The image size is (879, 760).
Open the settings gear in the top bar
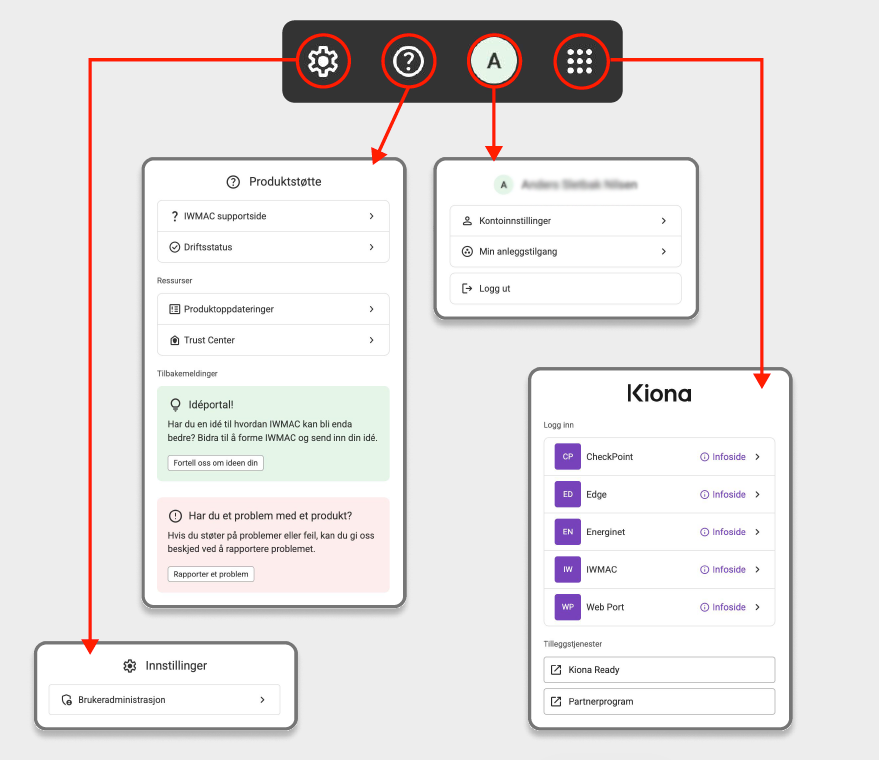[x=323, y=61]
